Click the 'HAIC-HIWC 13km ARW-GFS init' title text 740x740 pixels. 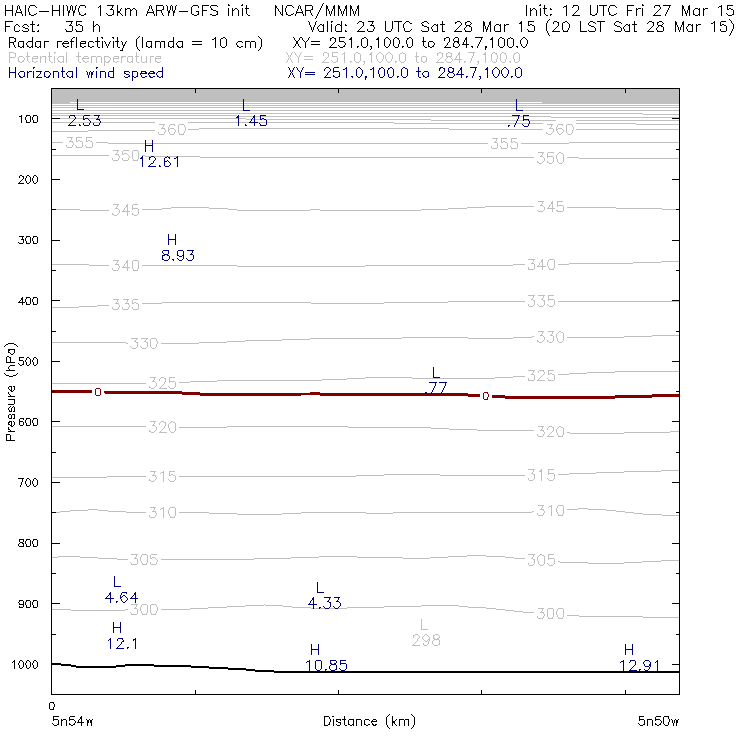127,11
